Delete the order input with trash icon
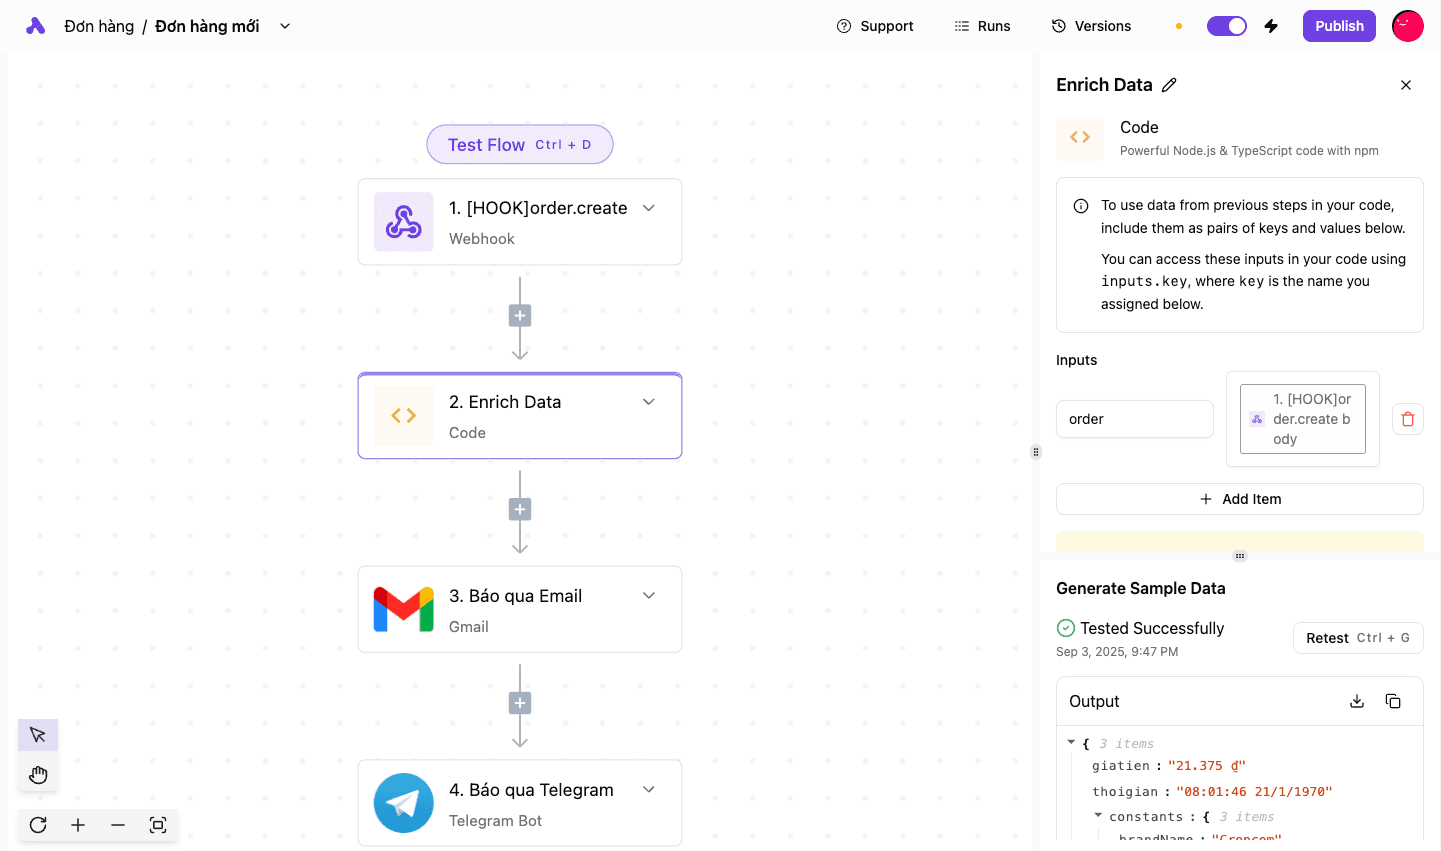 tap(1408, 419)
